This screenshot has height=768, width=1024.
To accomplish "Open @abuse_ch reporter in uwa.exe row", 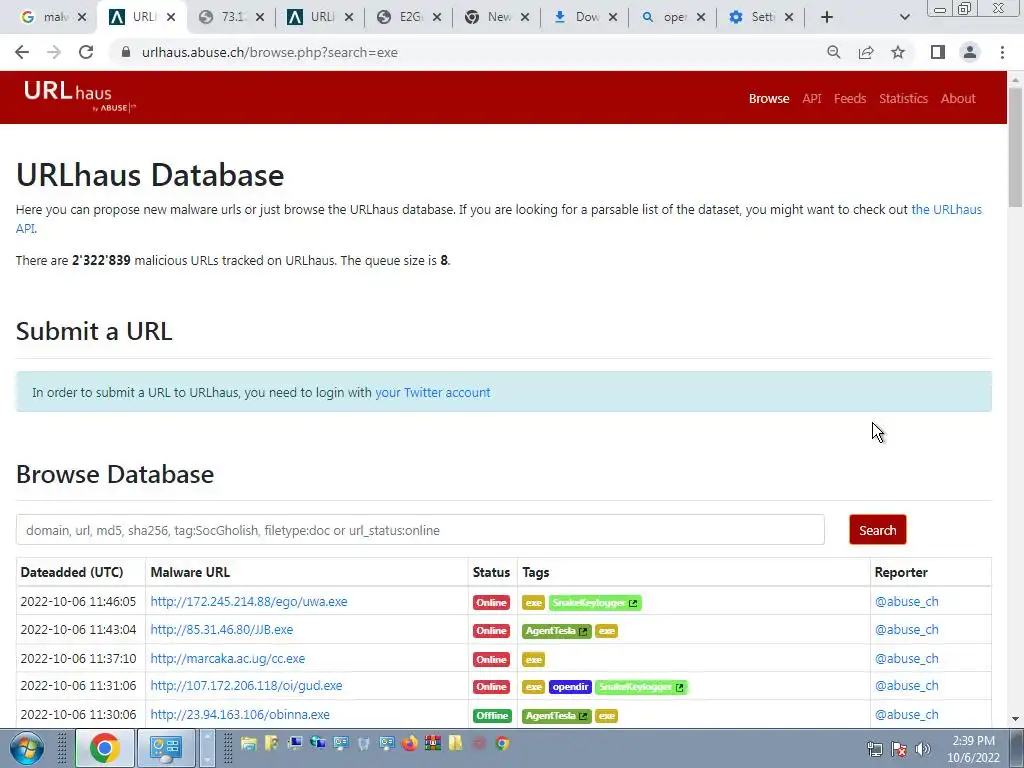I will pos(906,601).
